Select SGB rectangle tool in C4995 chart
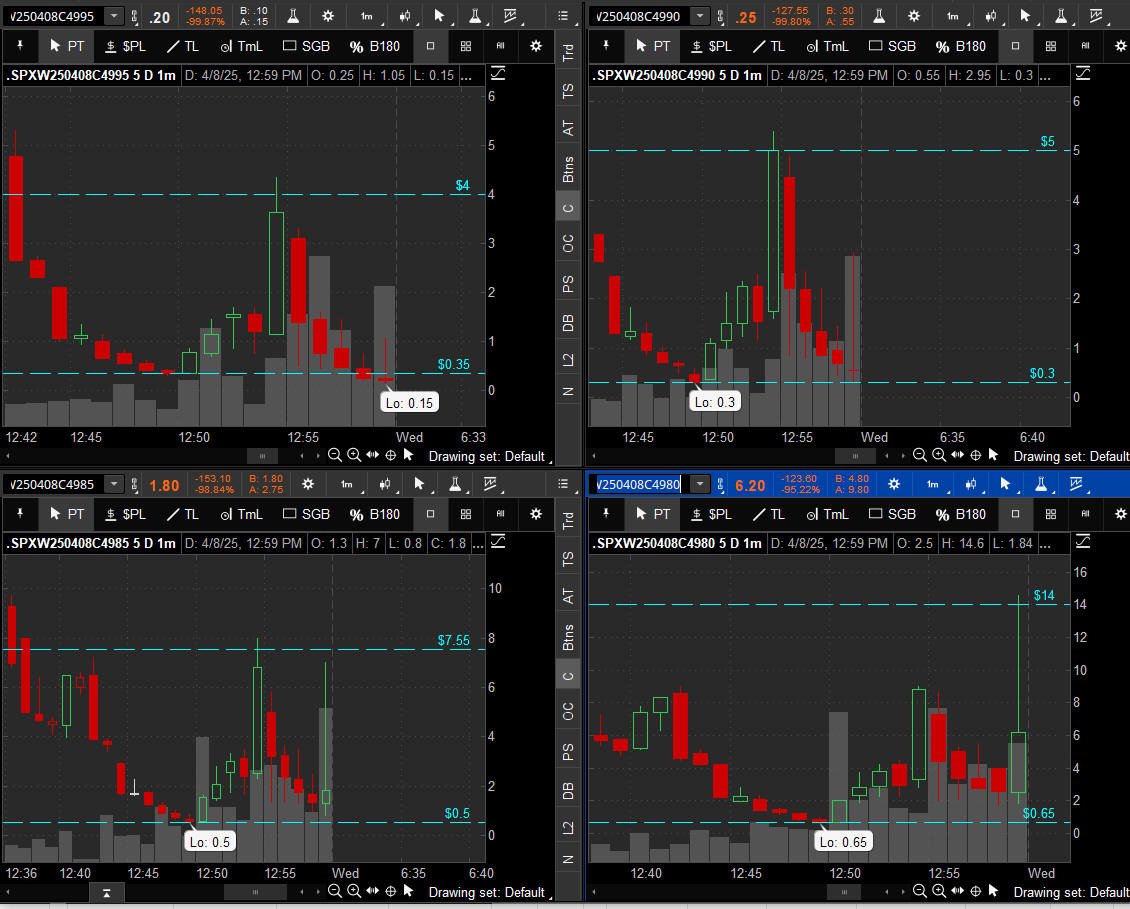This screenshot has height=909, width=1130. pyautogui.click(x=306, y=46)
